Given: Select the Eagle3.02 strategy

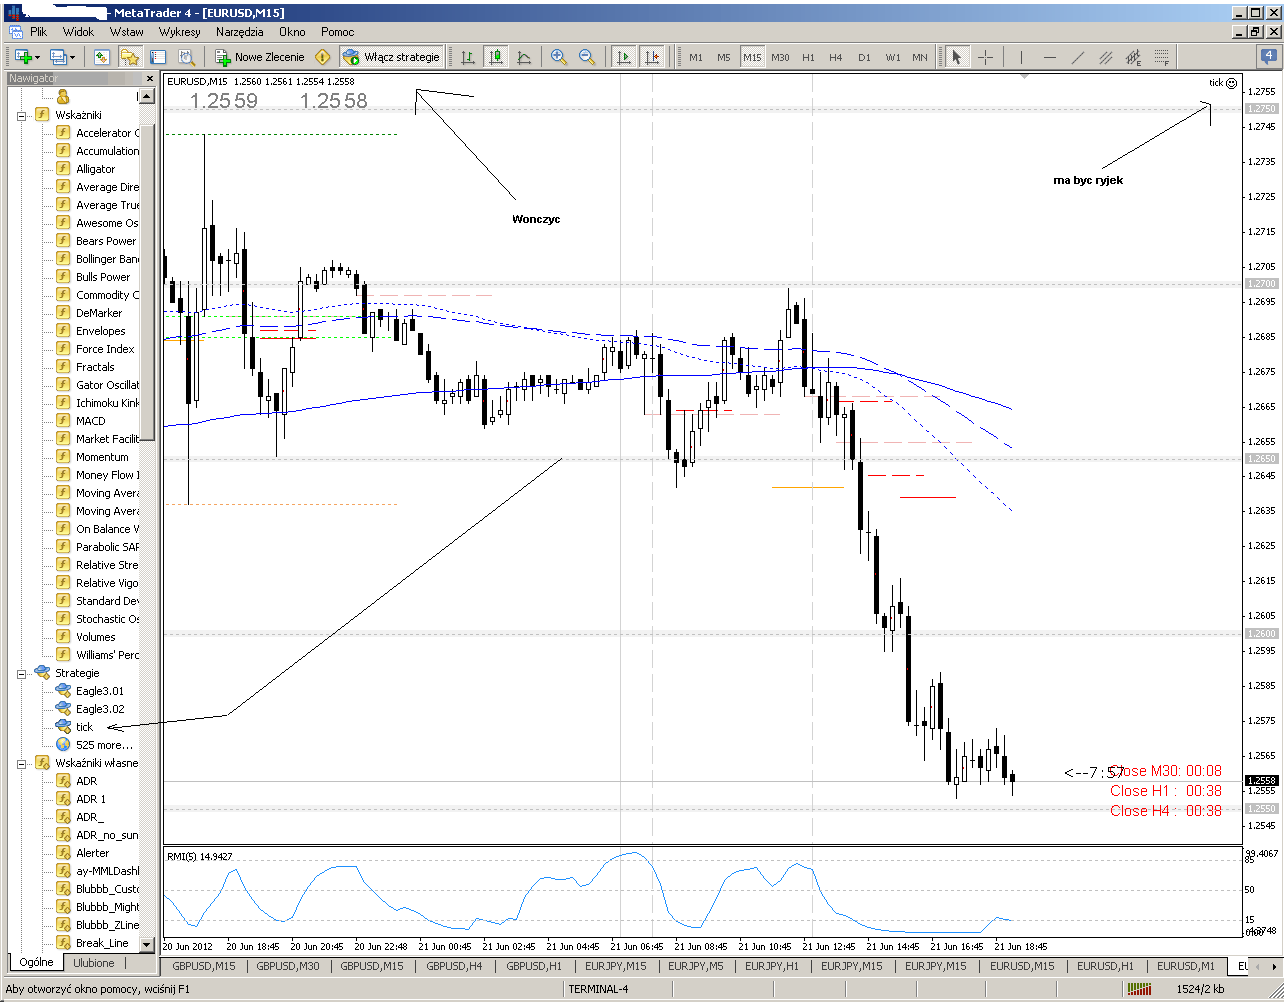Looking at the screenshot, I should pyautogui.click(x=100, y=709).
